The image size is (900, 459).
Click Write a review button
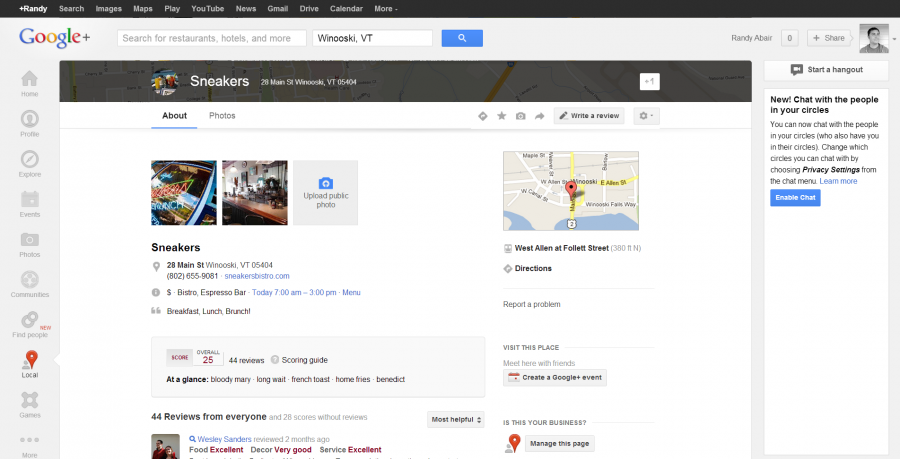pos(589,116)
